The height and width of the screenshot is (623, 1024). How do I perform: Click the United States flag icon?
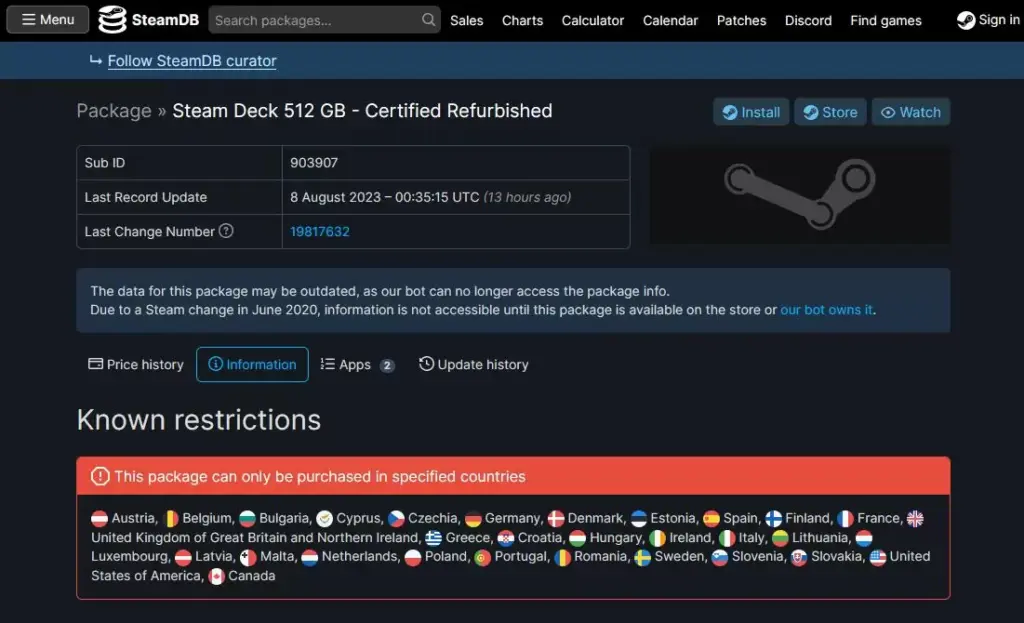pyautogui.click(x=878, y=558)
